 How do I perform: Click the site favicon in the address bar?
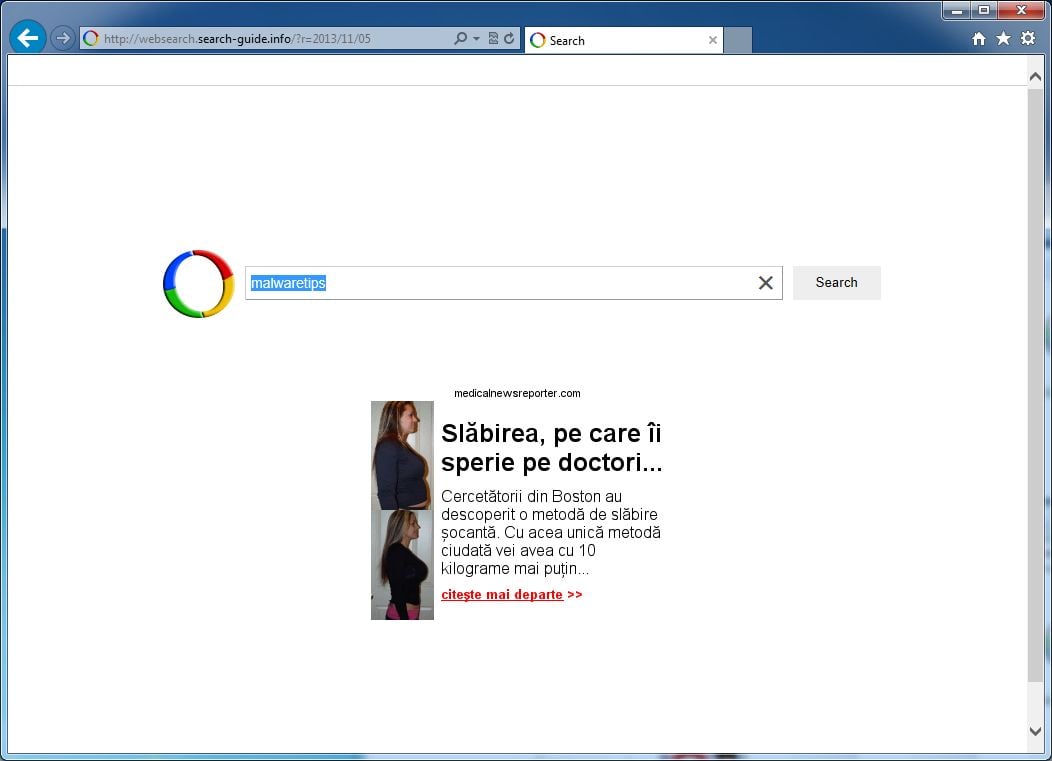pos(91,39)
